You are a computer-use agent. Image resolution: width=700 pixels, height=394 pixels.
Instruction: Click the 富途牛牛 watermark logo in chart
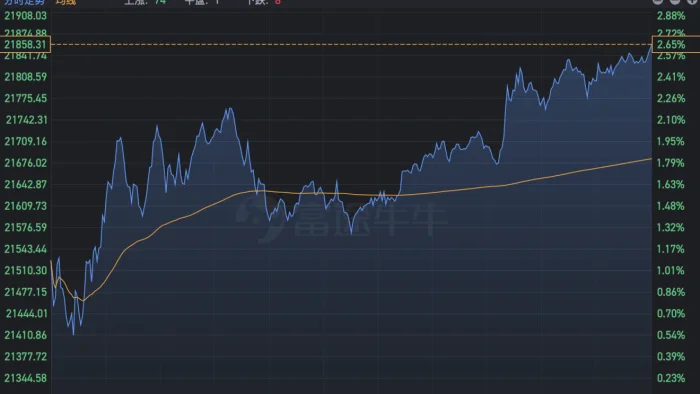pyautogui.click(x=342, y=219)
